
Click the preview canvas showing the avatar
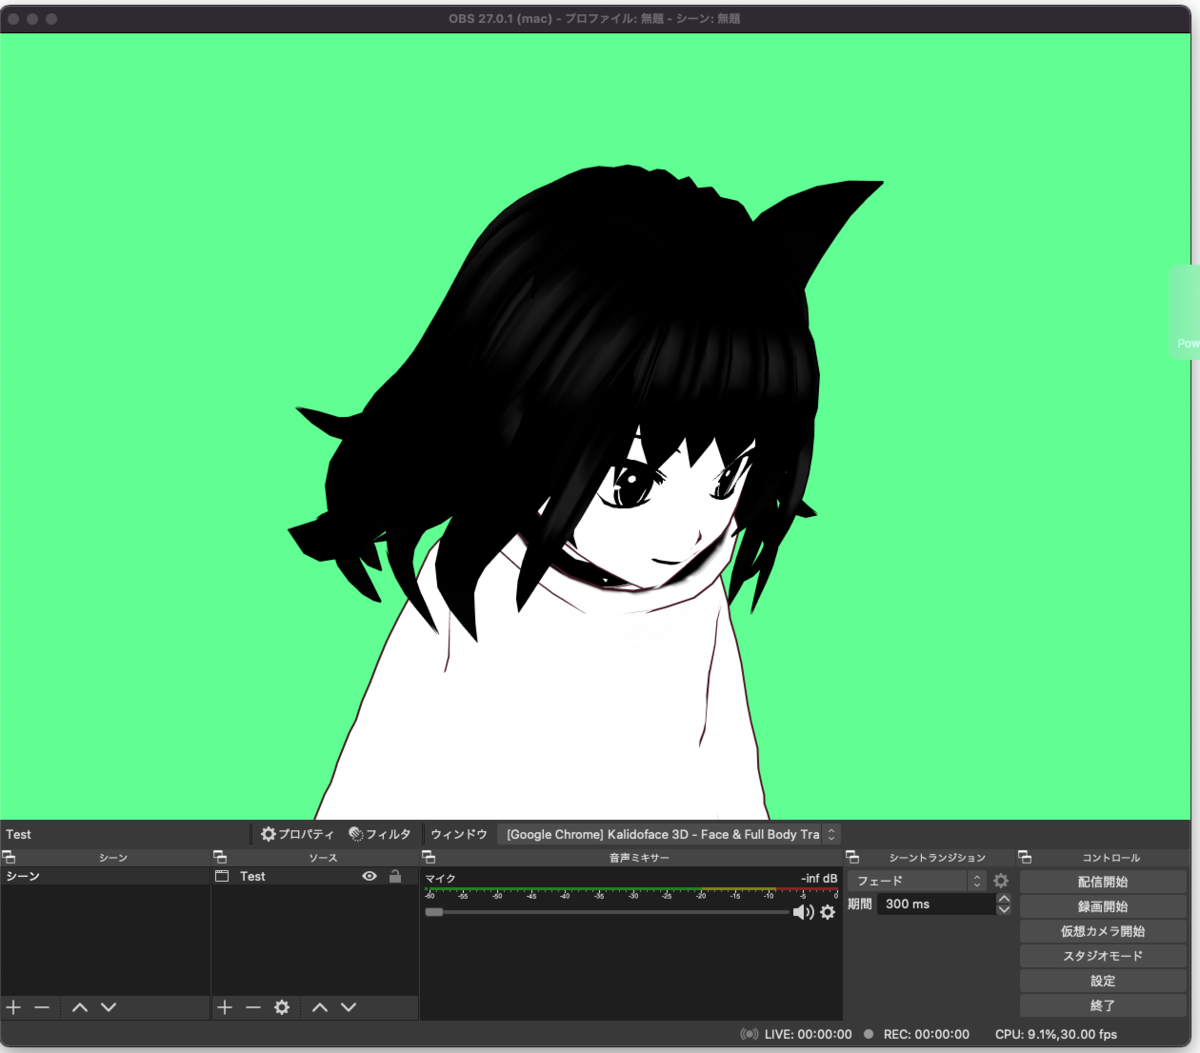[x=597, y=426]
